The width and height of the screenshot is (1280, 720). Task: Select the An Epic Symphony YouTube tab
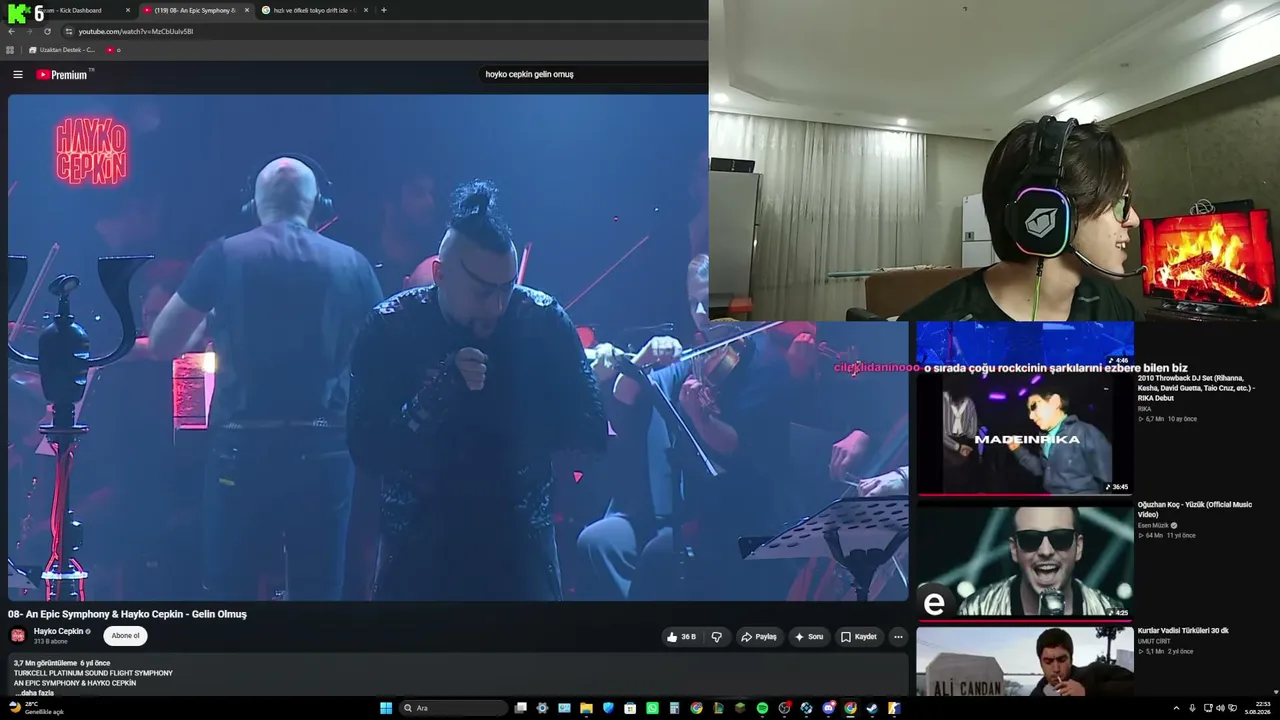(x=195, y=10)
